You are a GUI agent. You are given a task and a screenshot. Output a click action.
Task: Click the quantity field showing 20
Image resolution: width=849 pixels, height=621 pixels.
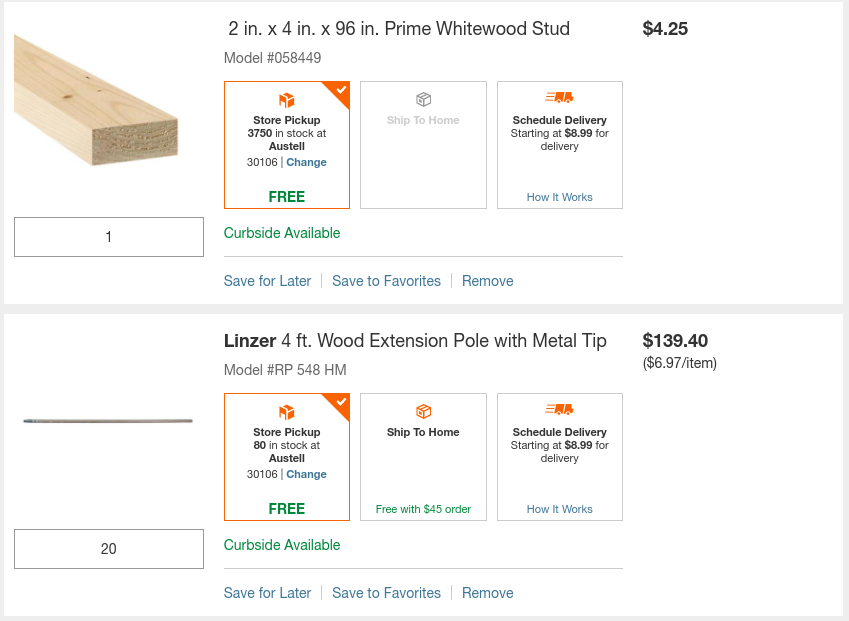109,548
